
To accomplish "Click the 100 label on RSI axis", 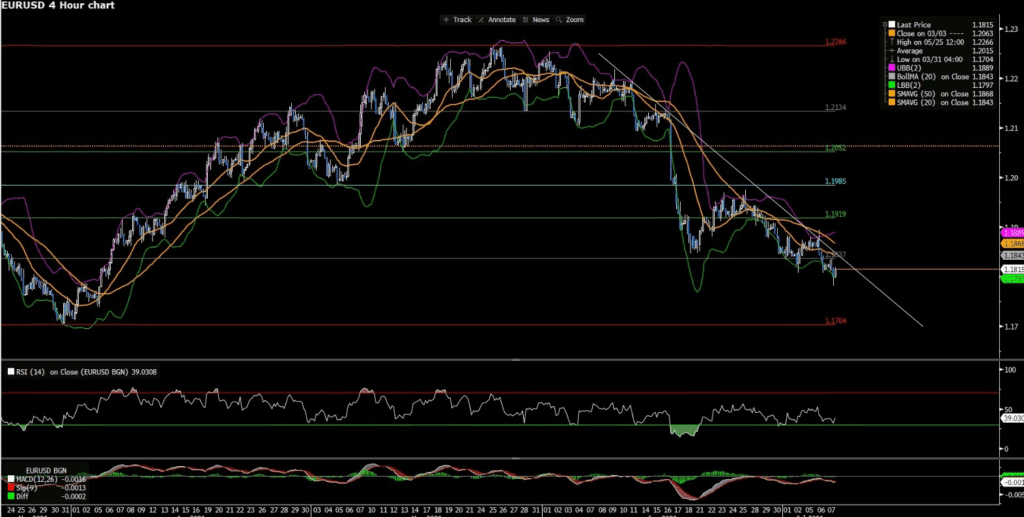I will 1010,370.
